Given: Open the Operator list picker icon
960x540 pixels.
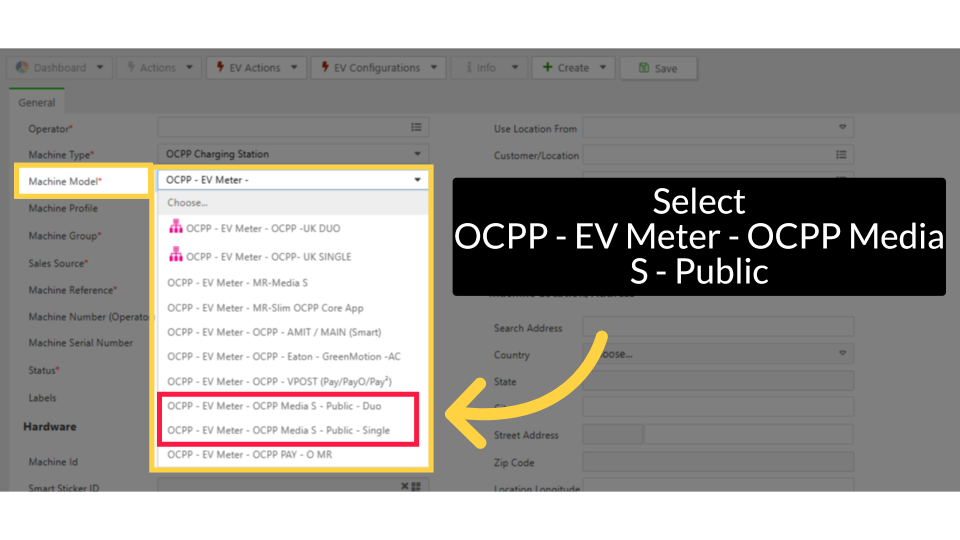Looking at the screenshot, I should (x=416, y=127).
